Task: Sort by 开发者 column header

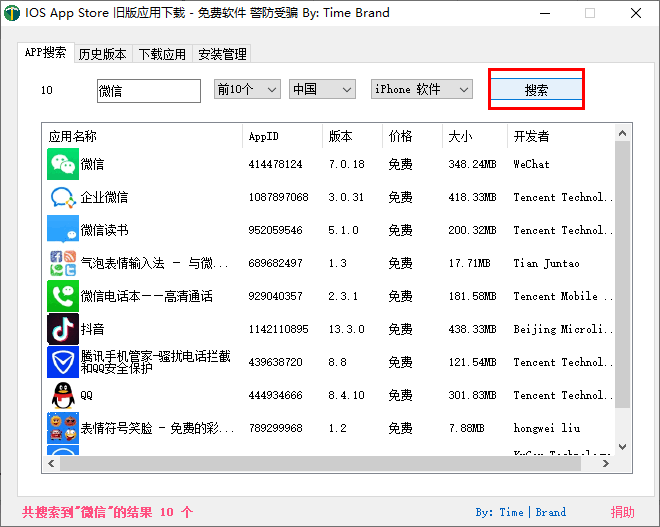Action: [x=561, y=136]
